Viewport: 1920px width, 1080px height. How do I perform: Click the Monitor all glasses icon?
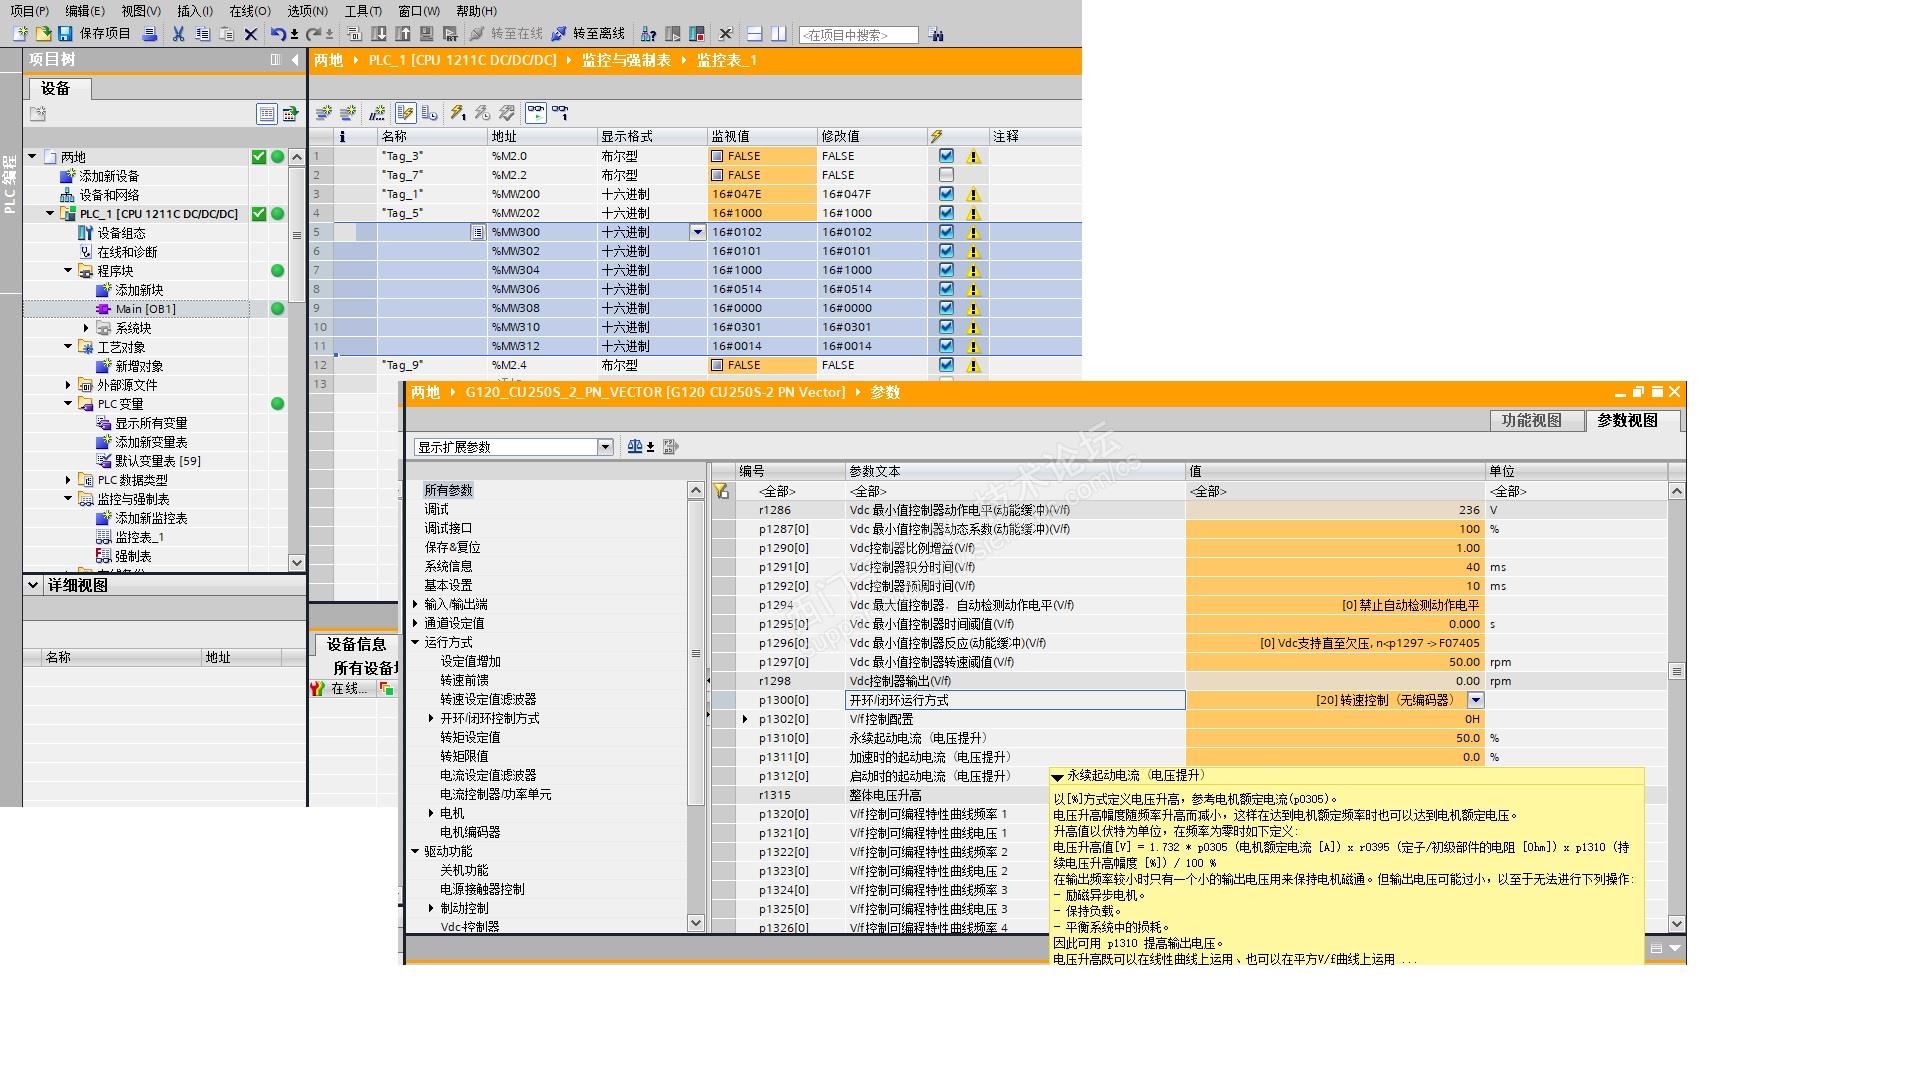(536, 113)
